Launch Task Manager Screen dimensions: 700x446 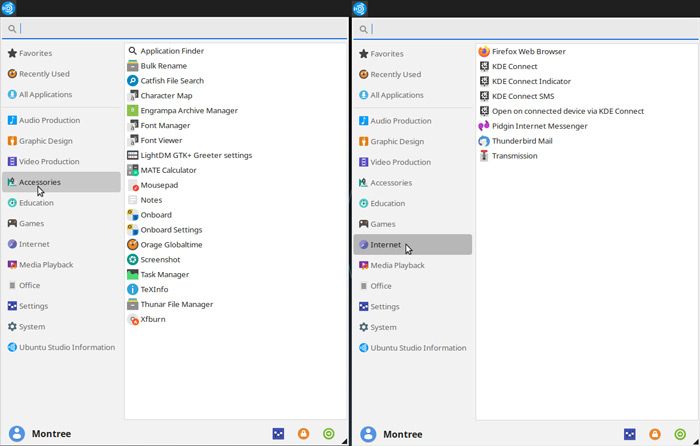(164, 274)
